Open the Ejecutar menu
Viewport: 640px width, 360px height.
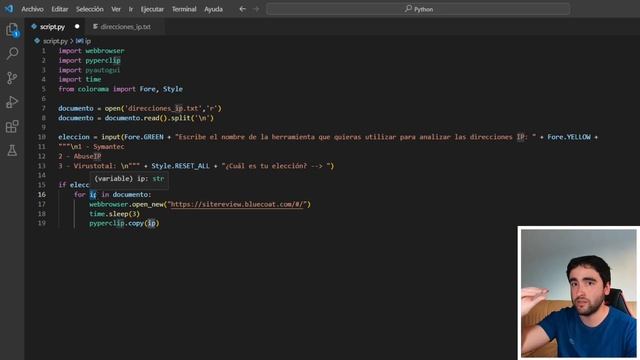pyautogui.click(x=152, y=9)
